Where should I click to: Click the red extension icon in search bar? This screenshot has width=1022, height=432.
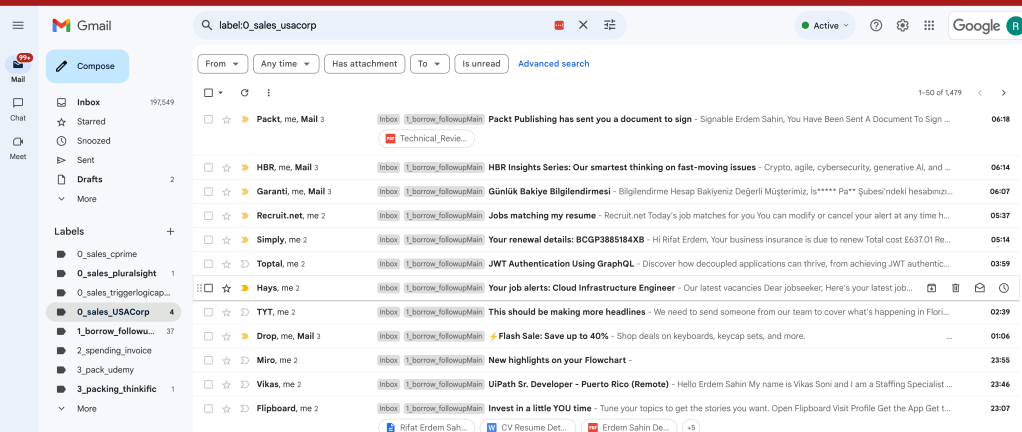(559, 25)
